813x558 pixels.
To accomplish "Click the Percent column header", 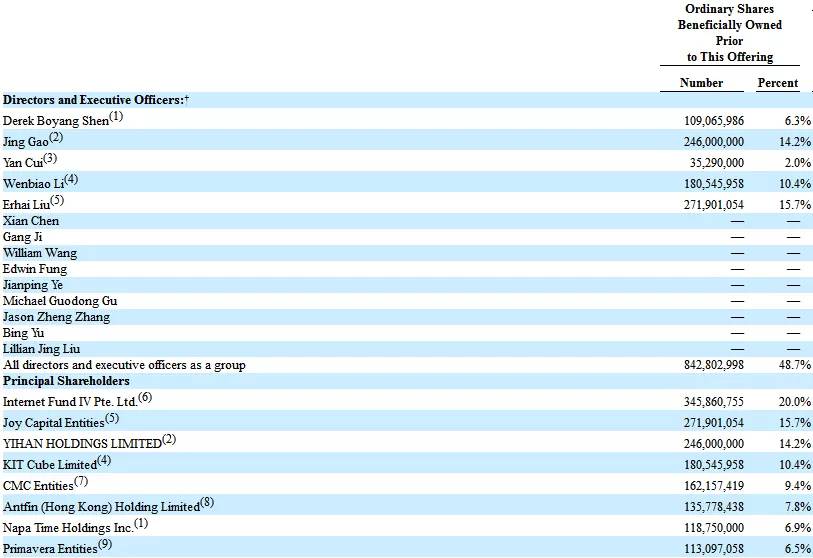I will tap(778, 83).
